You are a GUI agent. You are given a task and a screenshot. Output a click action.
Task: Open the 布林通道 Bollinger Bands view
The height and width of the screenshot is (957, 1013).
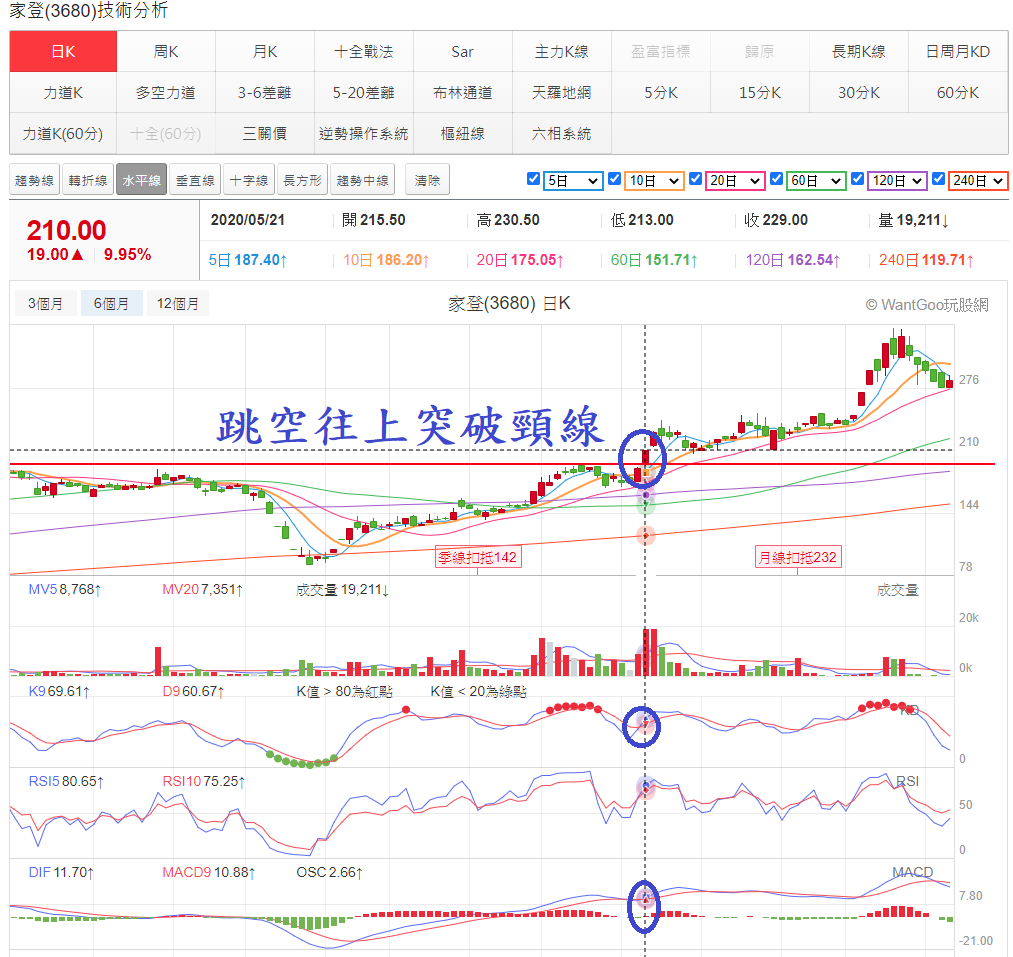(x=462, y=91)
